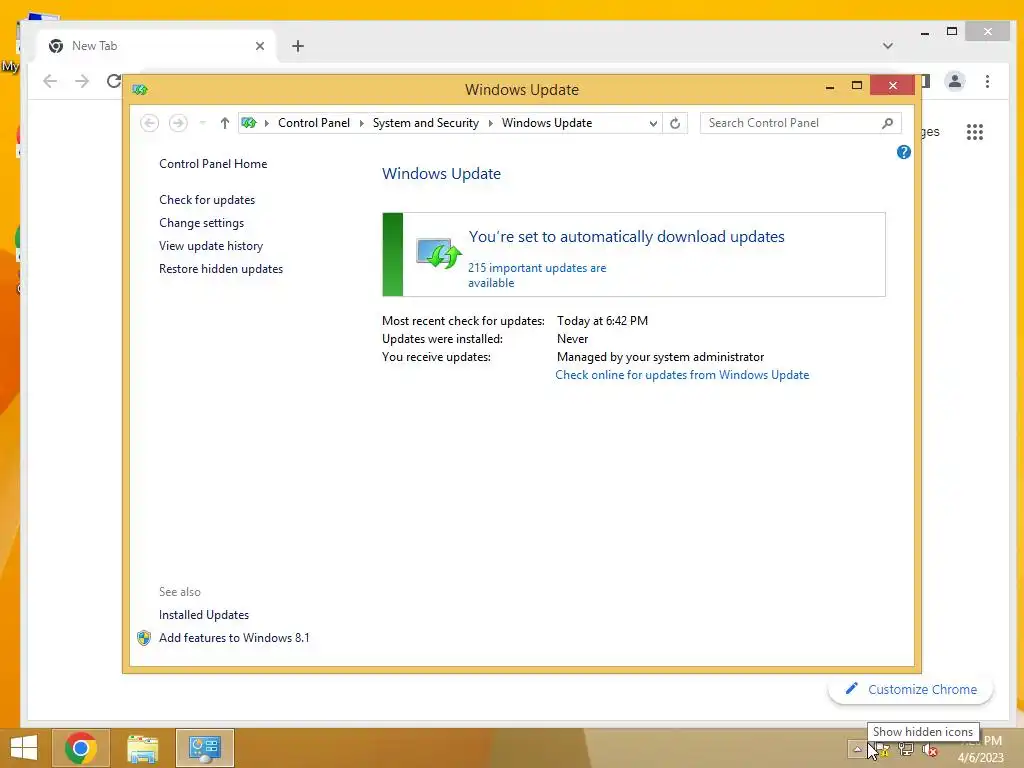Click network icon in system tray
1024x768 pixels.
[x=906, y=750]
